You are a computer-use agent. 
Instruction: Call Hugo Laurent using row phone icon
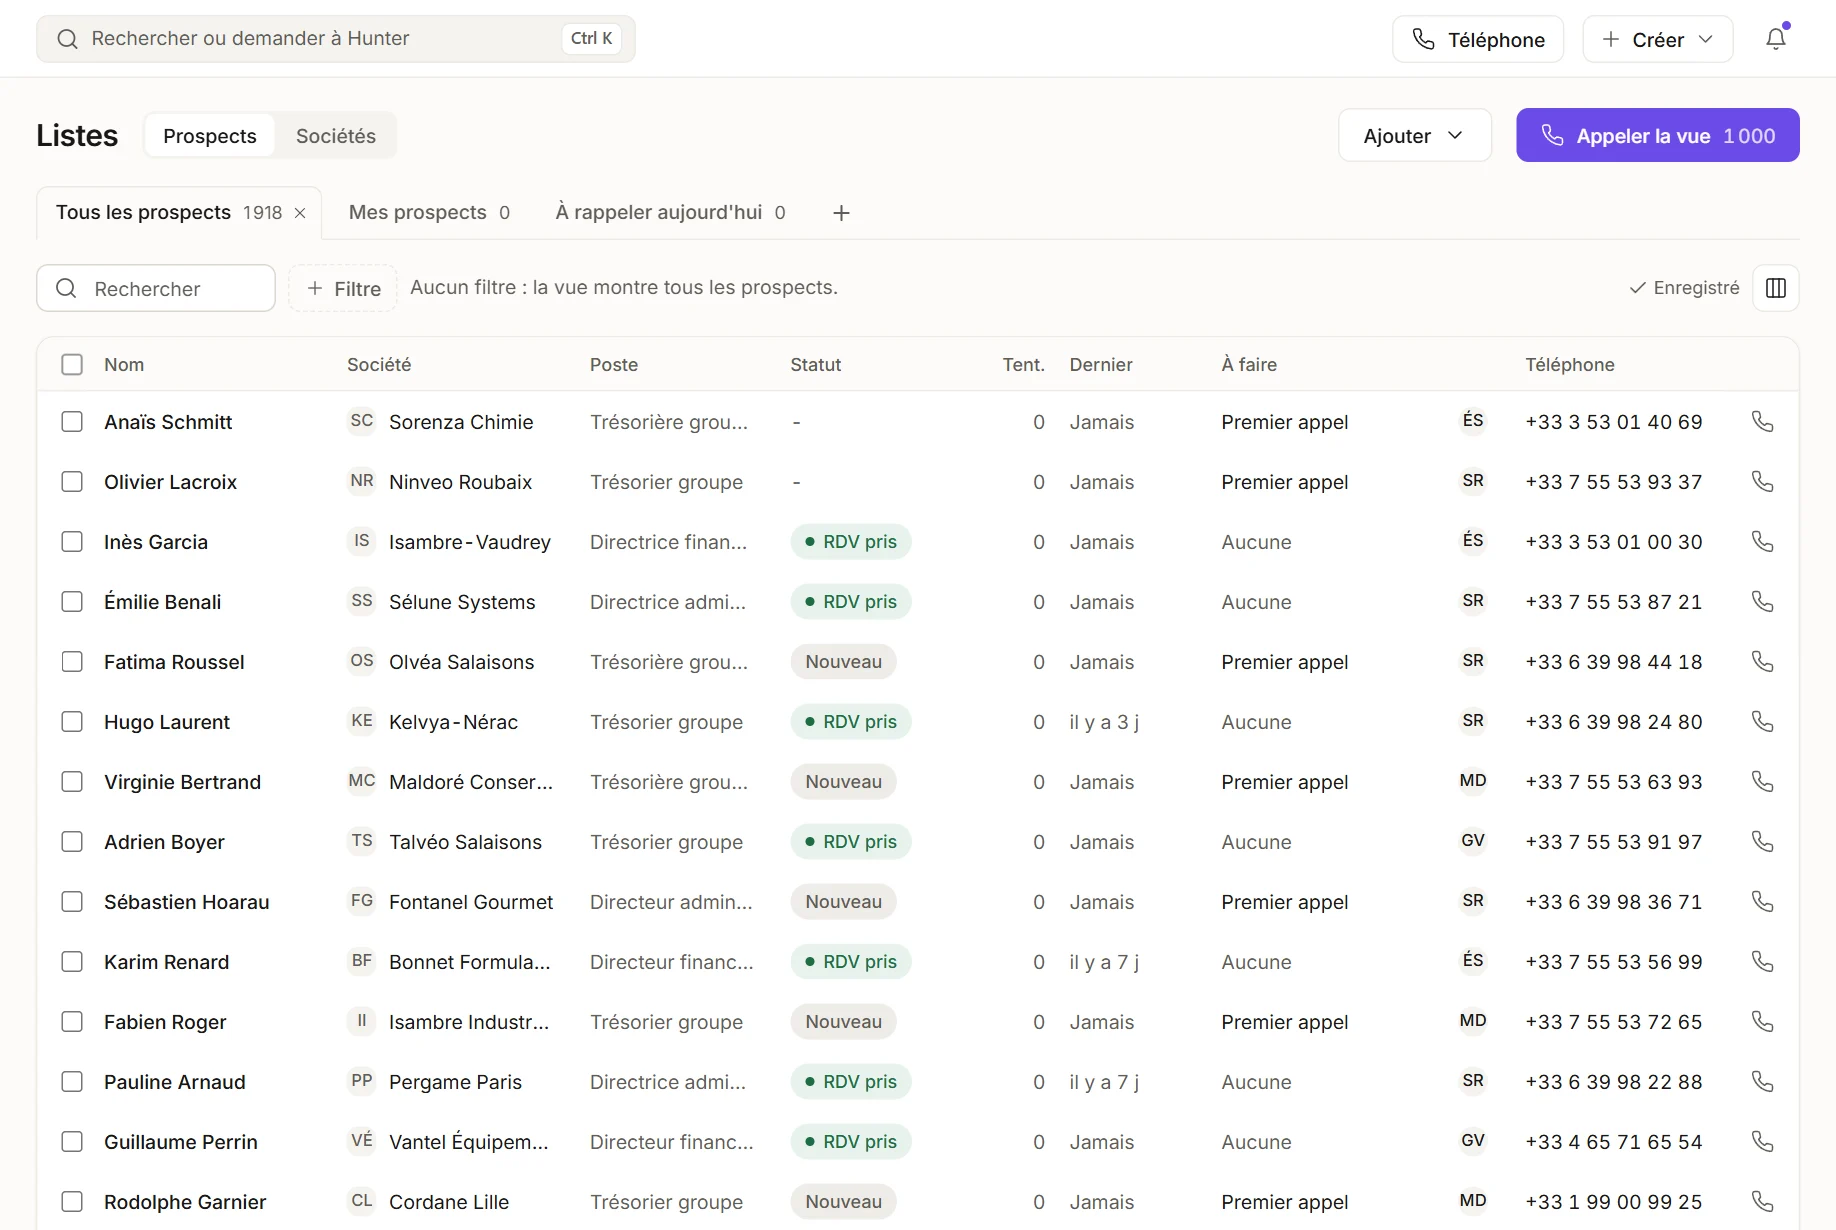1763,722
